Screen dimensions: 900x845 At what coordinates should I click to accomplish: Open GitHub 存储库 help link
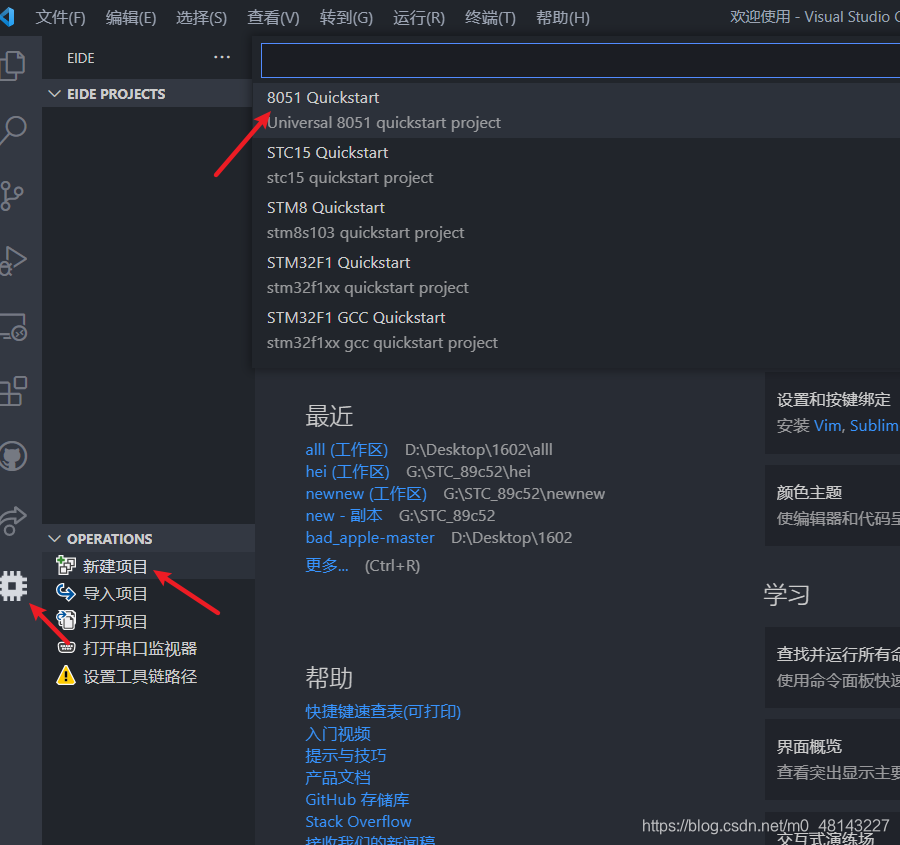click(357, 800)
